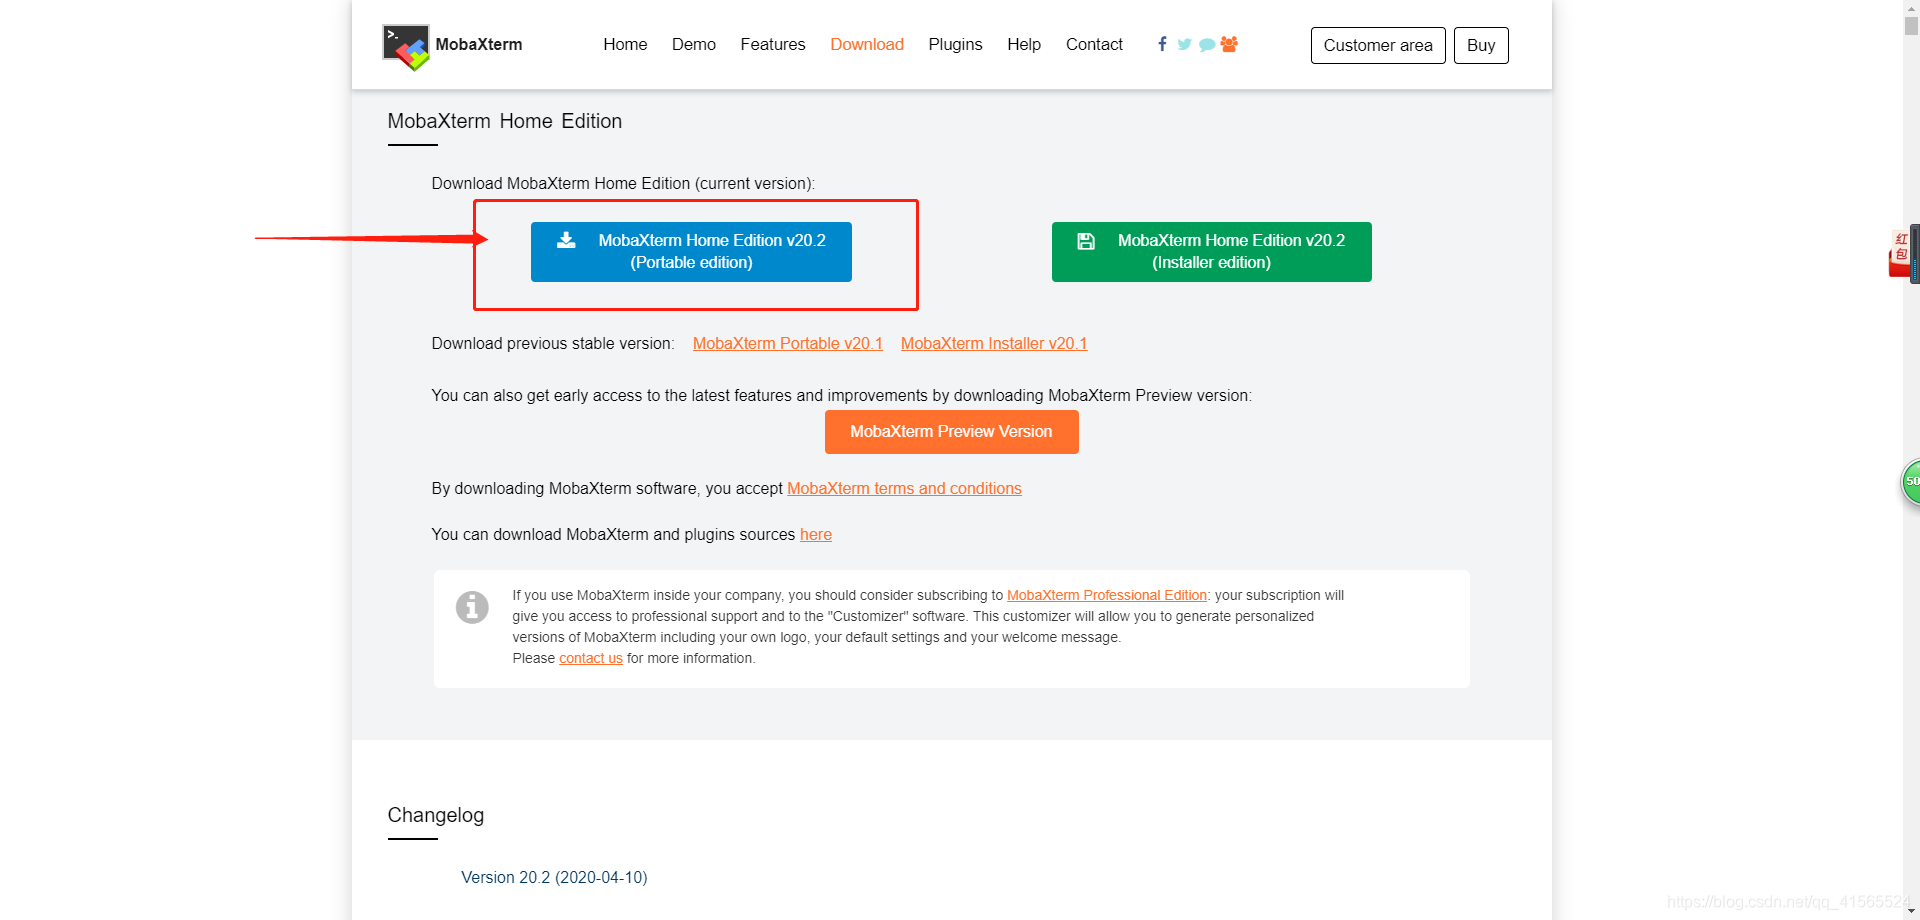The height and width of the screenshot is (920, 1920).
Task: Open the Twitter bird icon
Action: click(1184, 44)
